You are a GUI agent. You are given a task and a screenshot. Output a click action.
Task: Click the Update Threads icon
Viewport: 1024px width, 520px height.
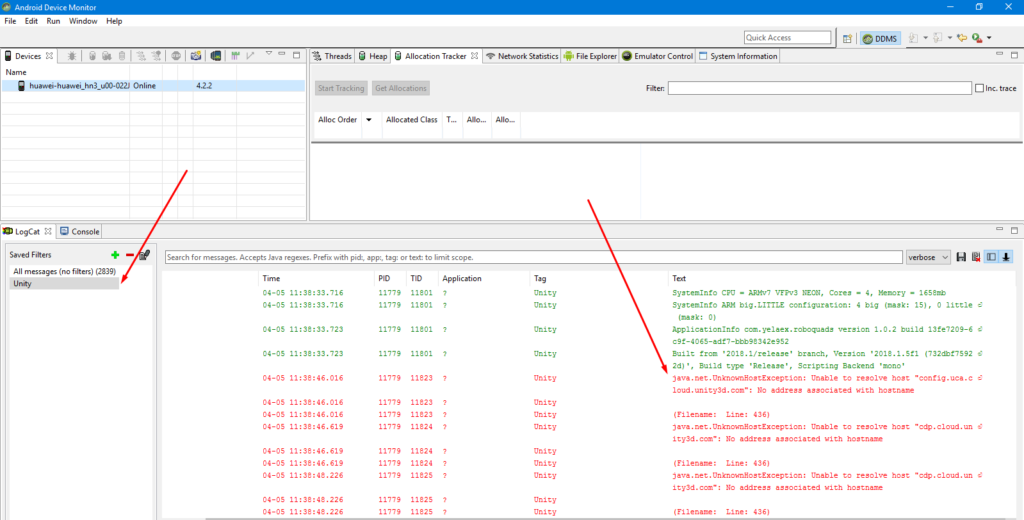(141, 56)
